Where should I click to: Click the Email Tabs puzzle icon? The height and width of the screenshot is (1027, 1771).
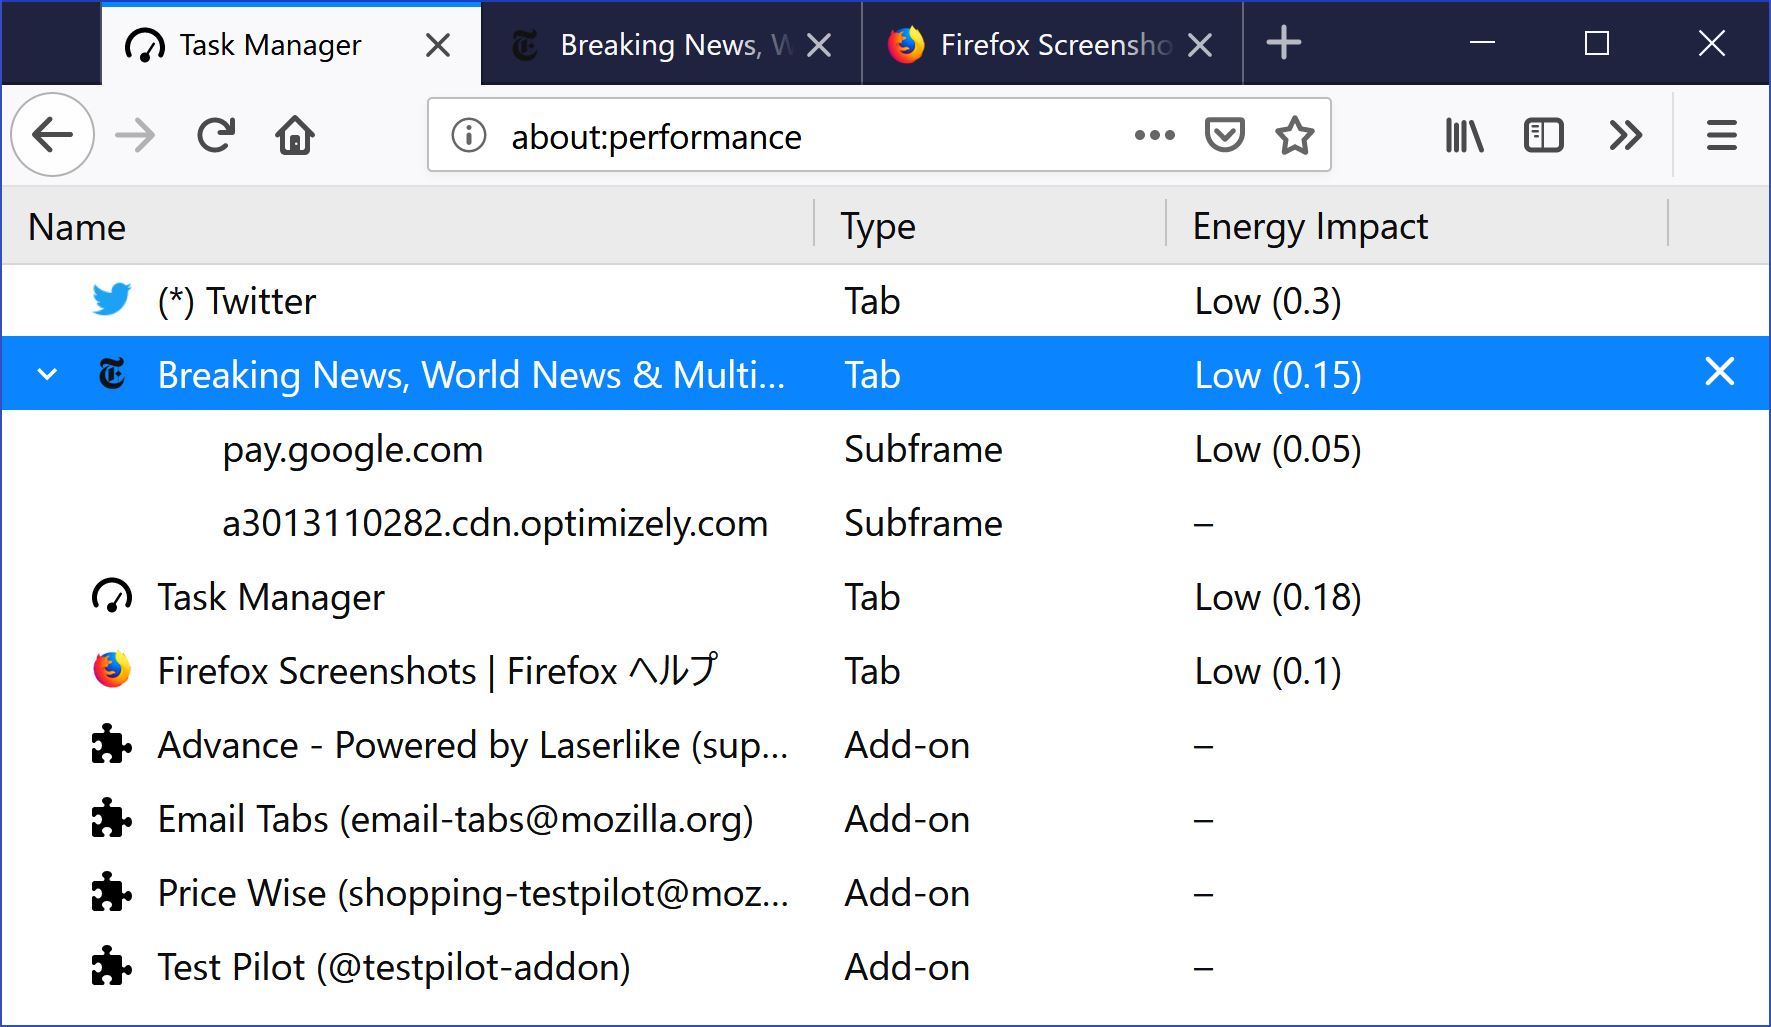tap(111, 818)
